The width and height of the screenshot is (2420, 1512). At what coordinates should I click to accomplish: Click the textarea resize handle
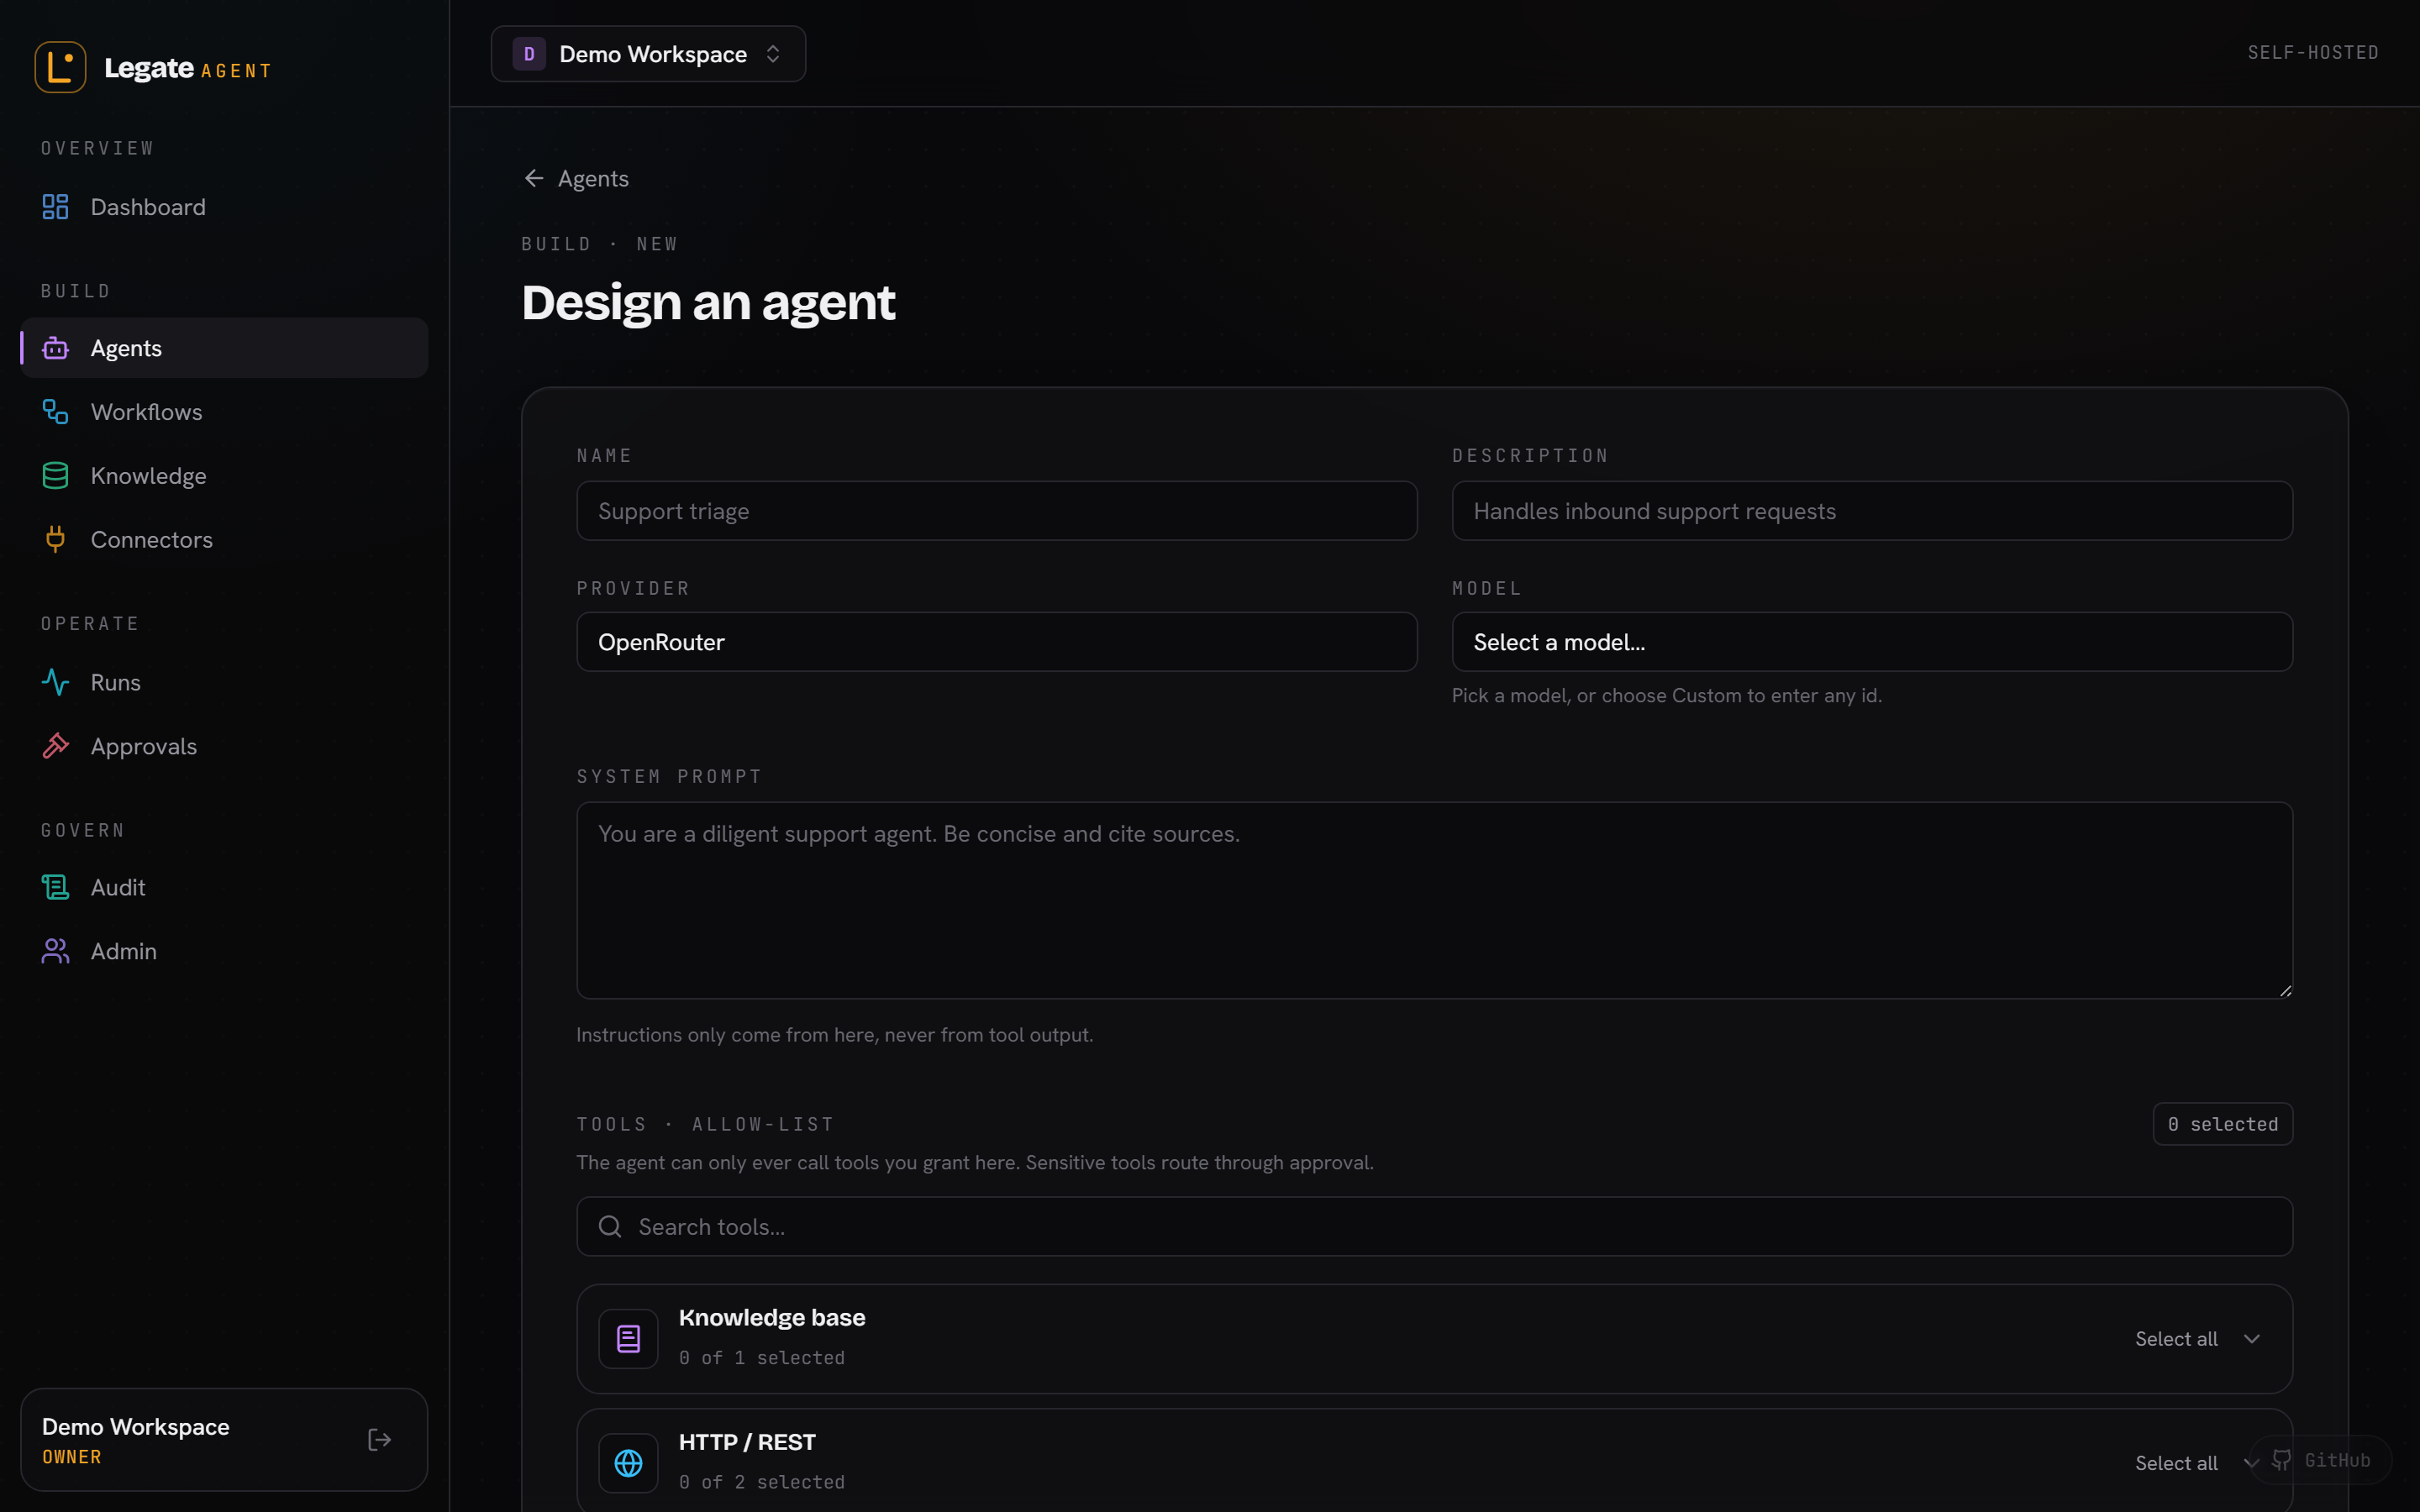tap(2285, 991)
